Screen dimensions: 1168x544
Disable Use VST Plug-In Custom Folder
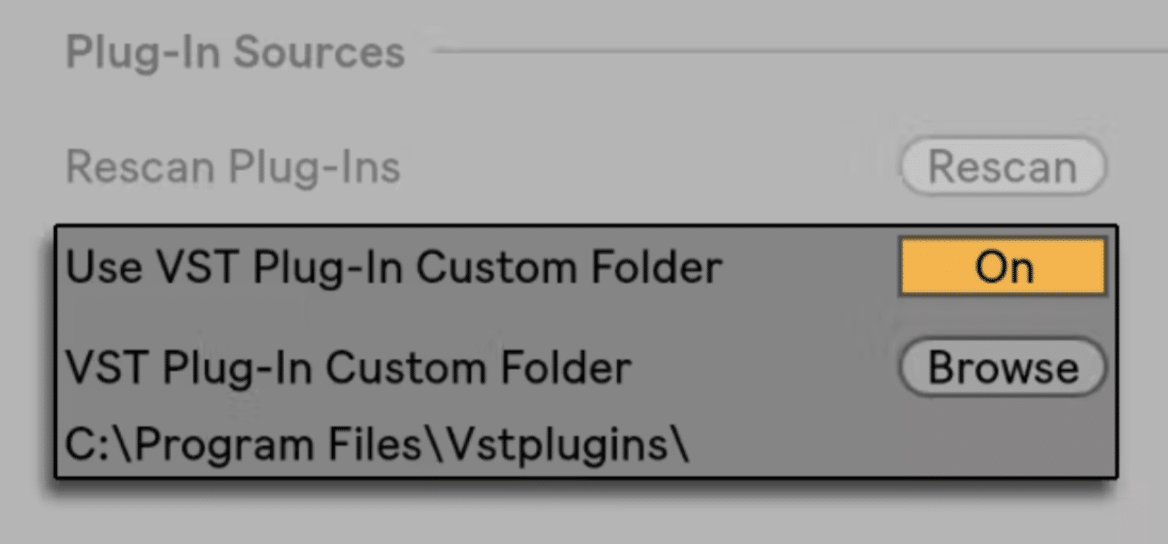[x=1003, y=267]
